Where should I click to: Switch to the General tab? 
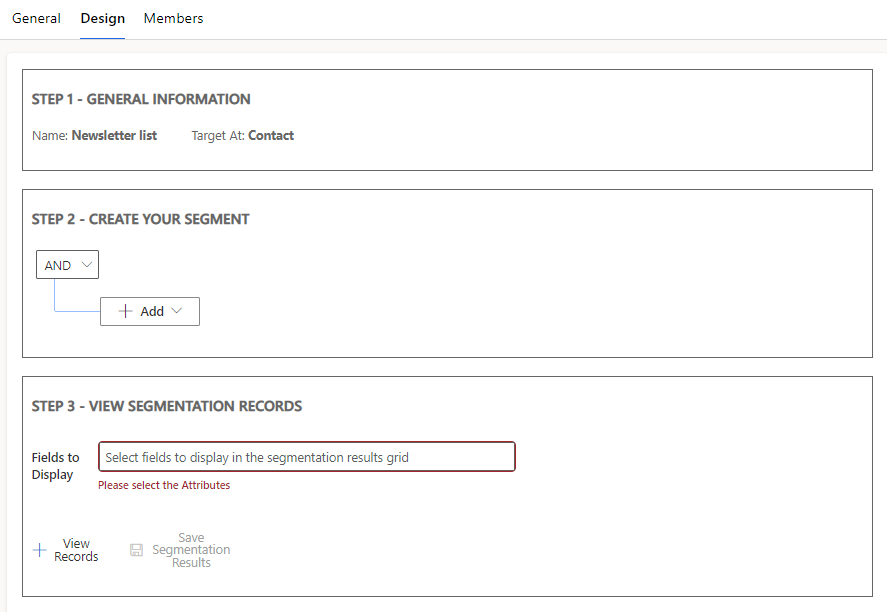tap(36, 18)
